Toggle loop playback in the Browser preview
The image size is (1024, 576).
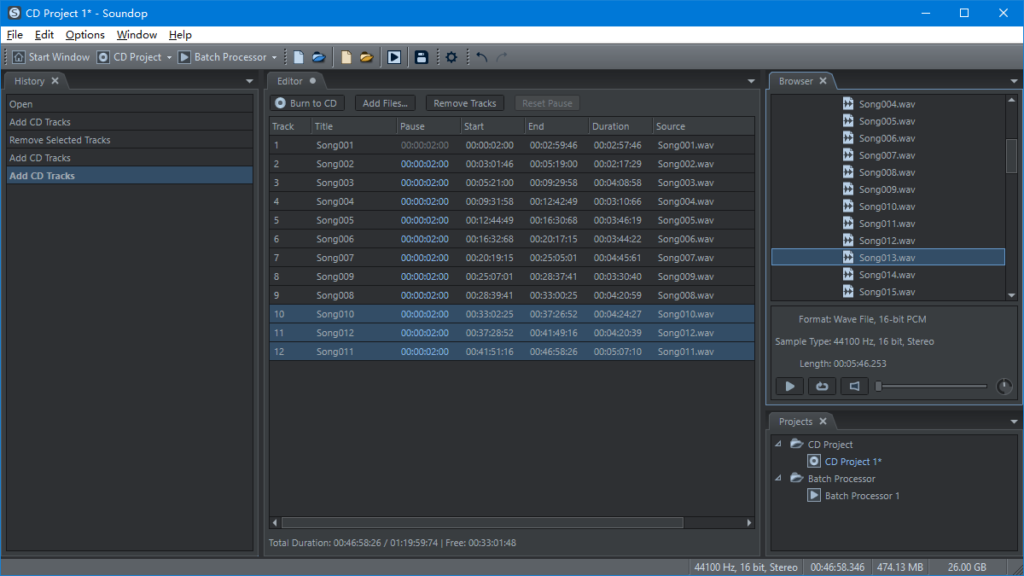coord(821,386)
